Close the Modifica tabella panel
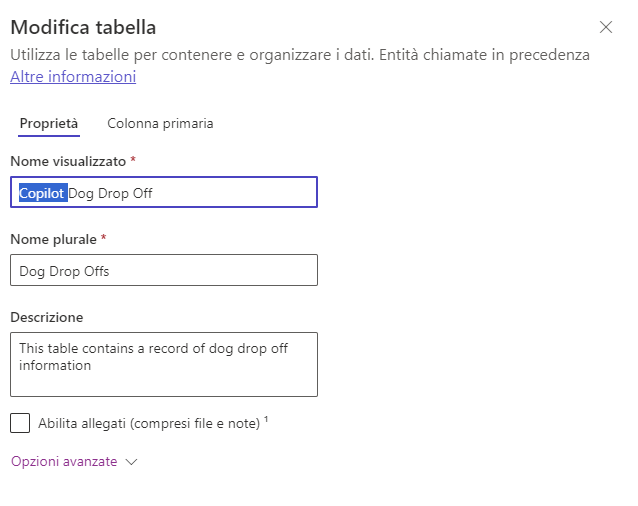Image resolution: width=638 pixels, height=506 pixels. click(606, 27)
